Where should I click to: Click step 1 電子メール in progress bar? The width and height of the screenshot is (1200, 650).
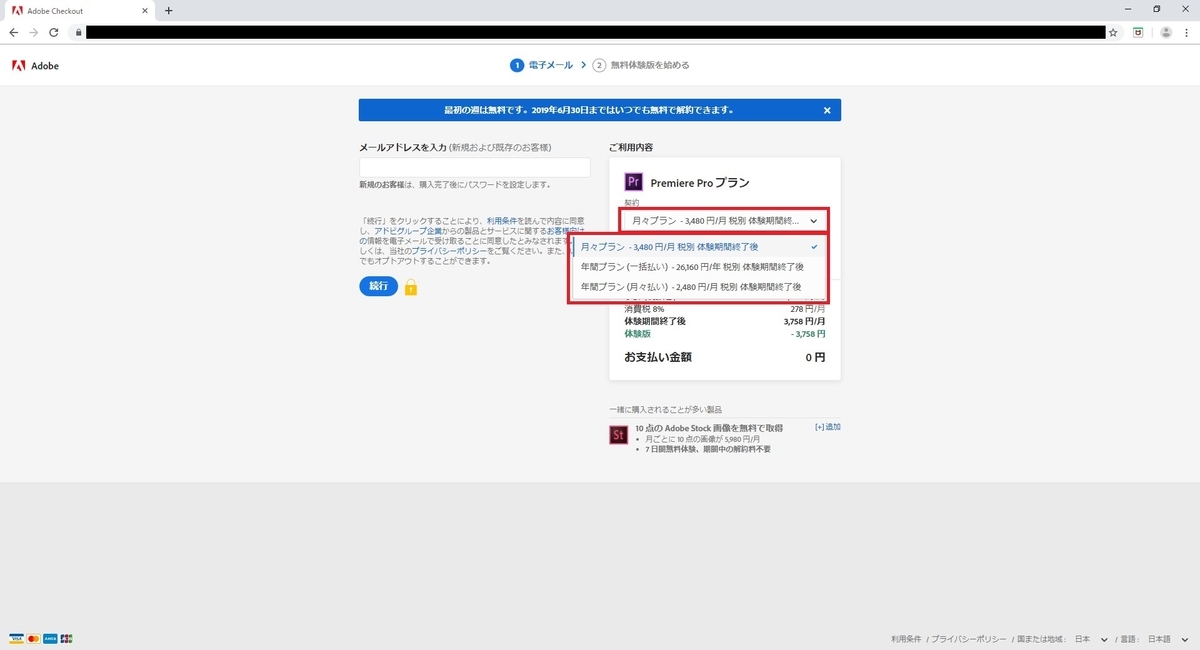pyautogui.click(x=542, y=65)
